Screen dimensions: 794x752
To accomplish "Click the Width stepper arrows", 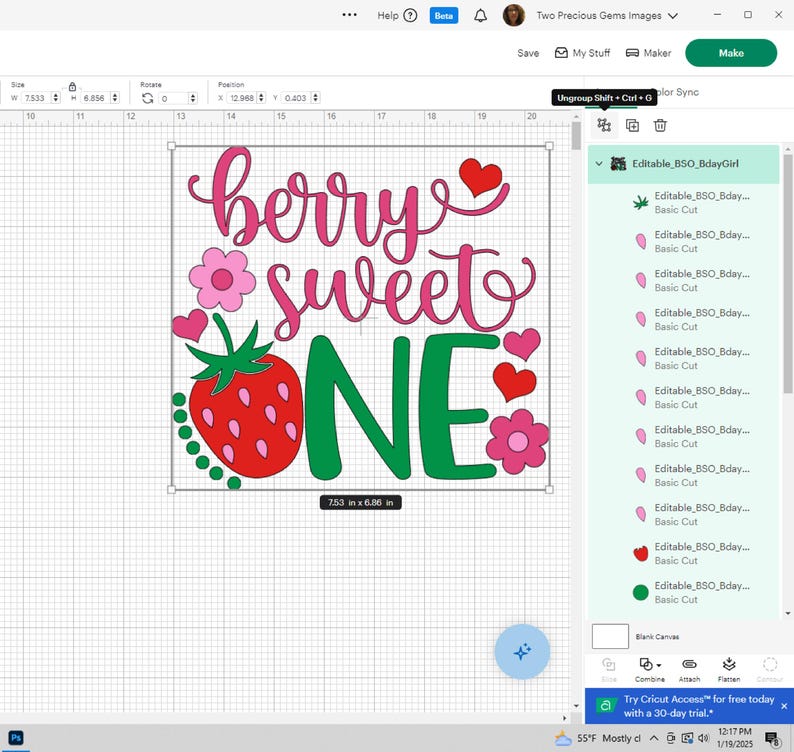I will tap(56, 98).
